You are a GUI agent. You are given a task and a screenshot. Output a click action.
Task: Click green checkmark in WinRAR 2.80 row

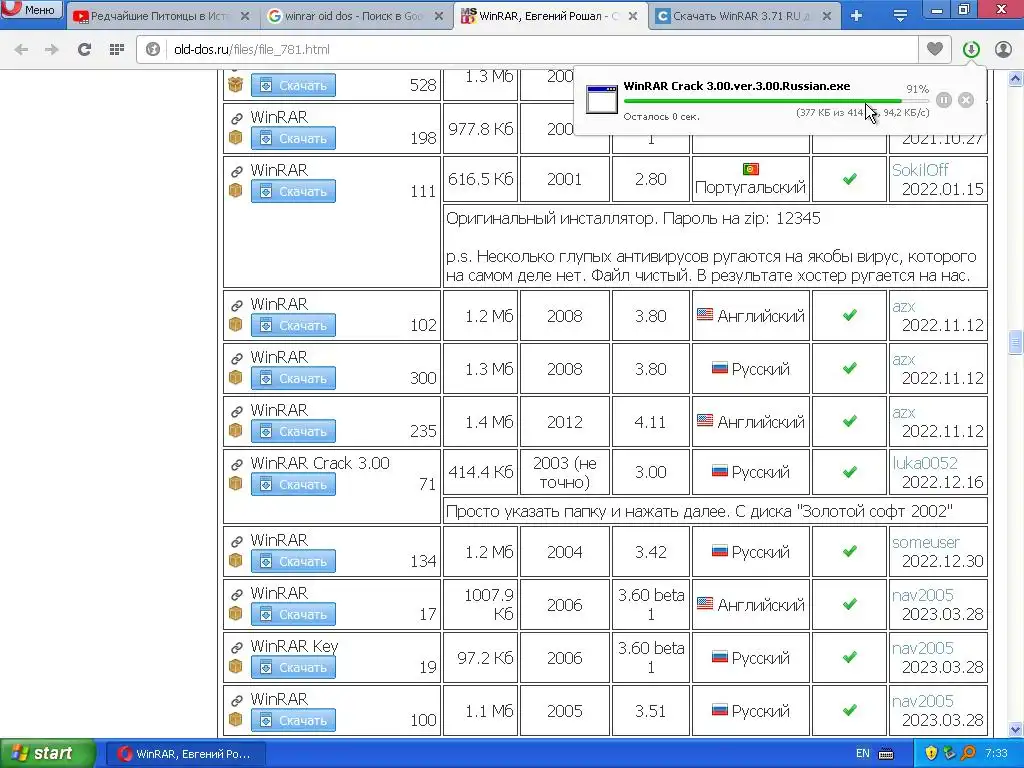[850, 178]
